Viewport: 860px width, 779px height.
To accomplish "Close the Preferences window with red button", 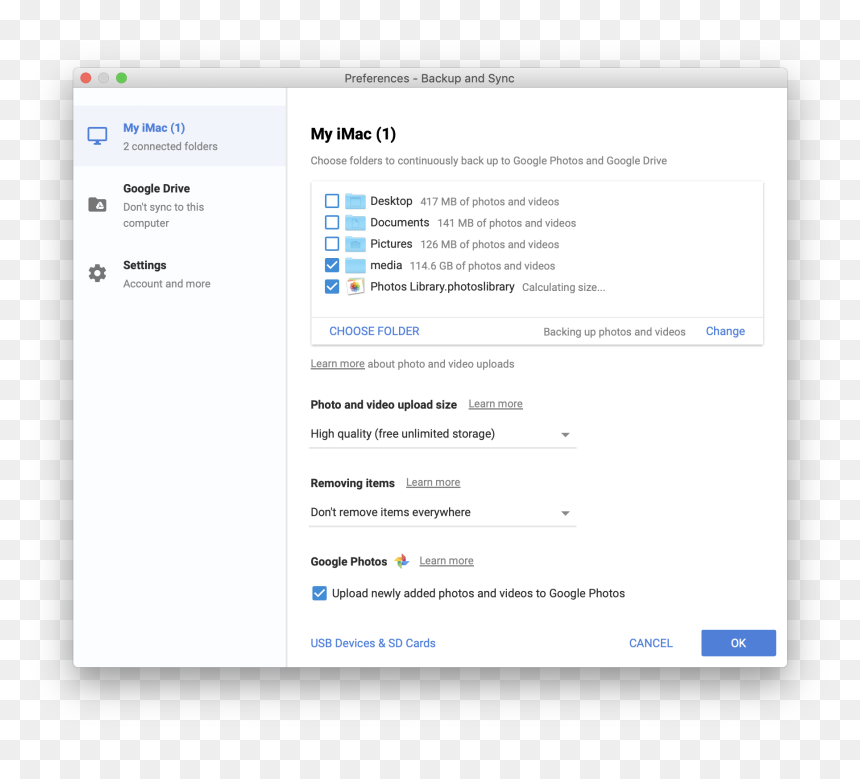I will pos(86,78).
